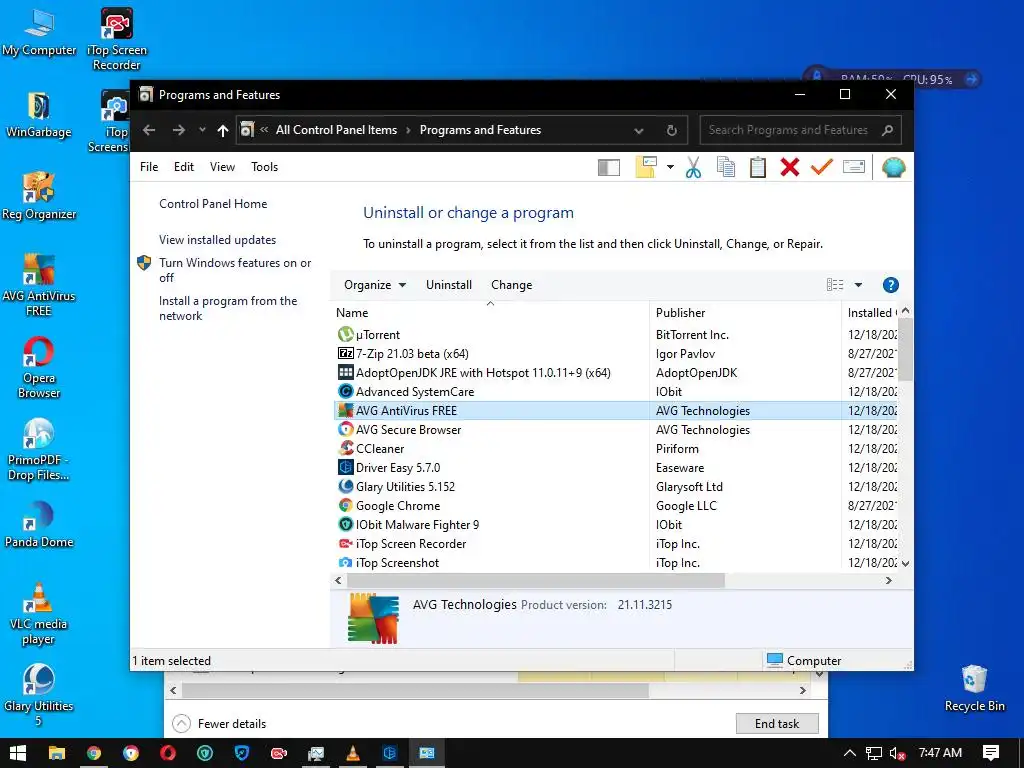This screenshot has width=1024, height=768.
Task: Click the blue Help question mark icon
Action: point(890,285)
